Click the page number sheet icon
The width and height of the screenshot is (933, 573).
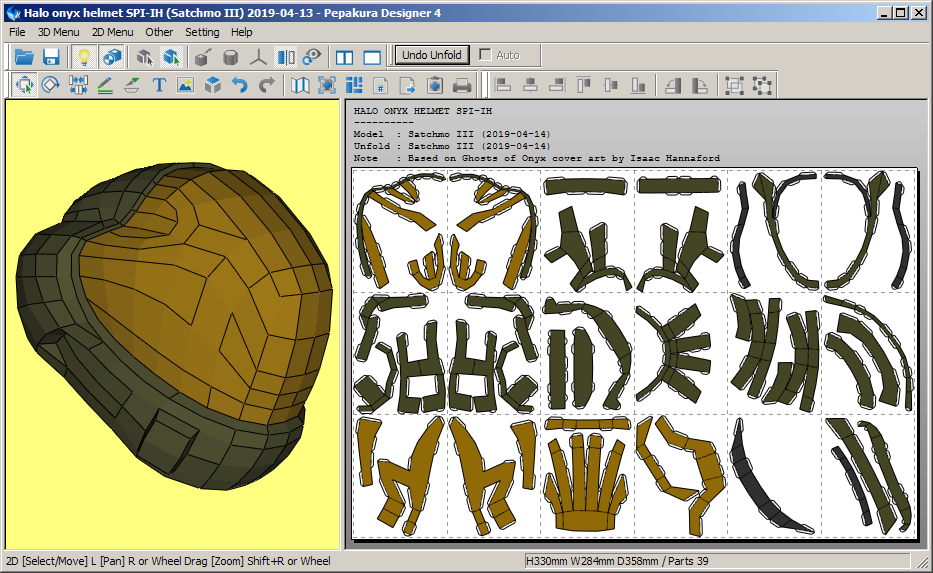tap(381, 85)
